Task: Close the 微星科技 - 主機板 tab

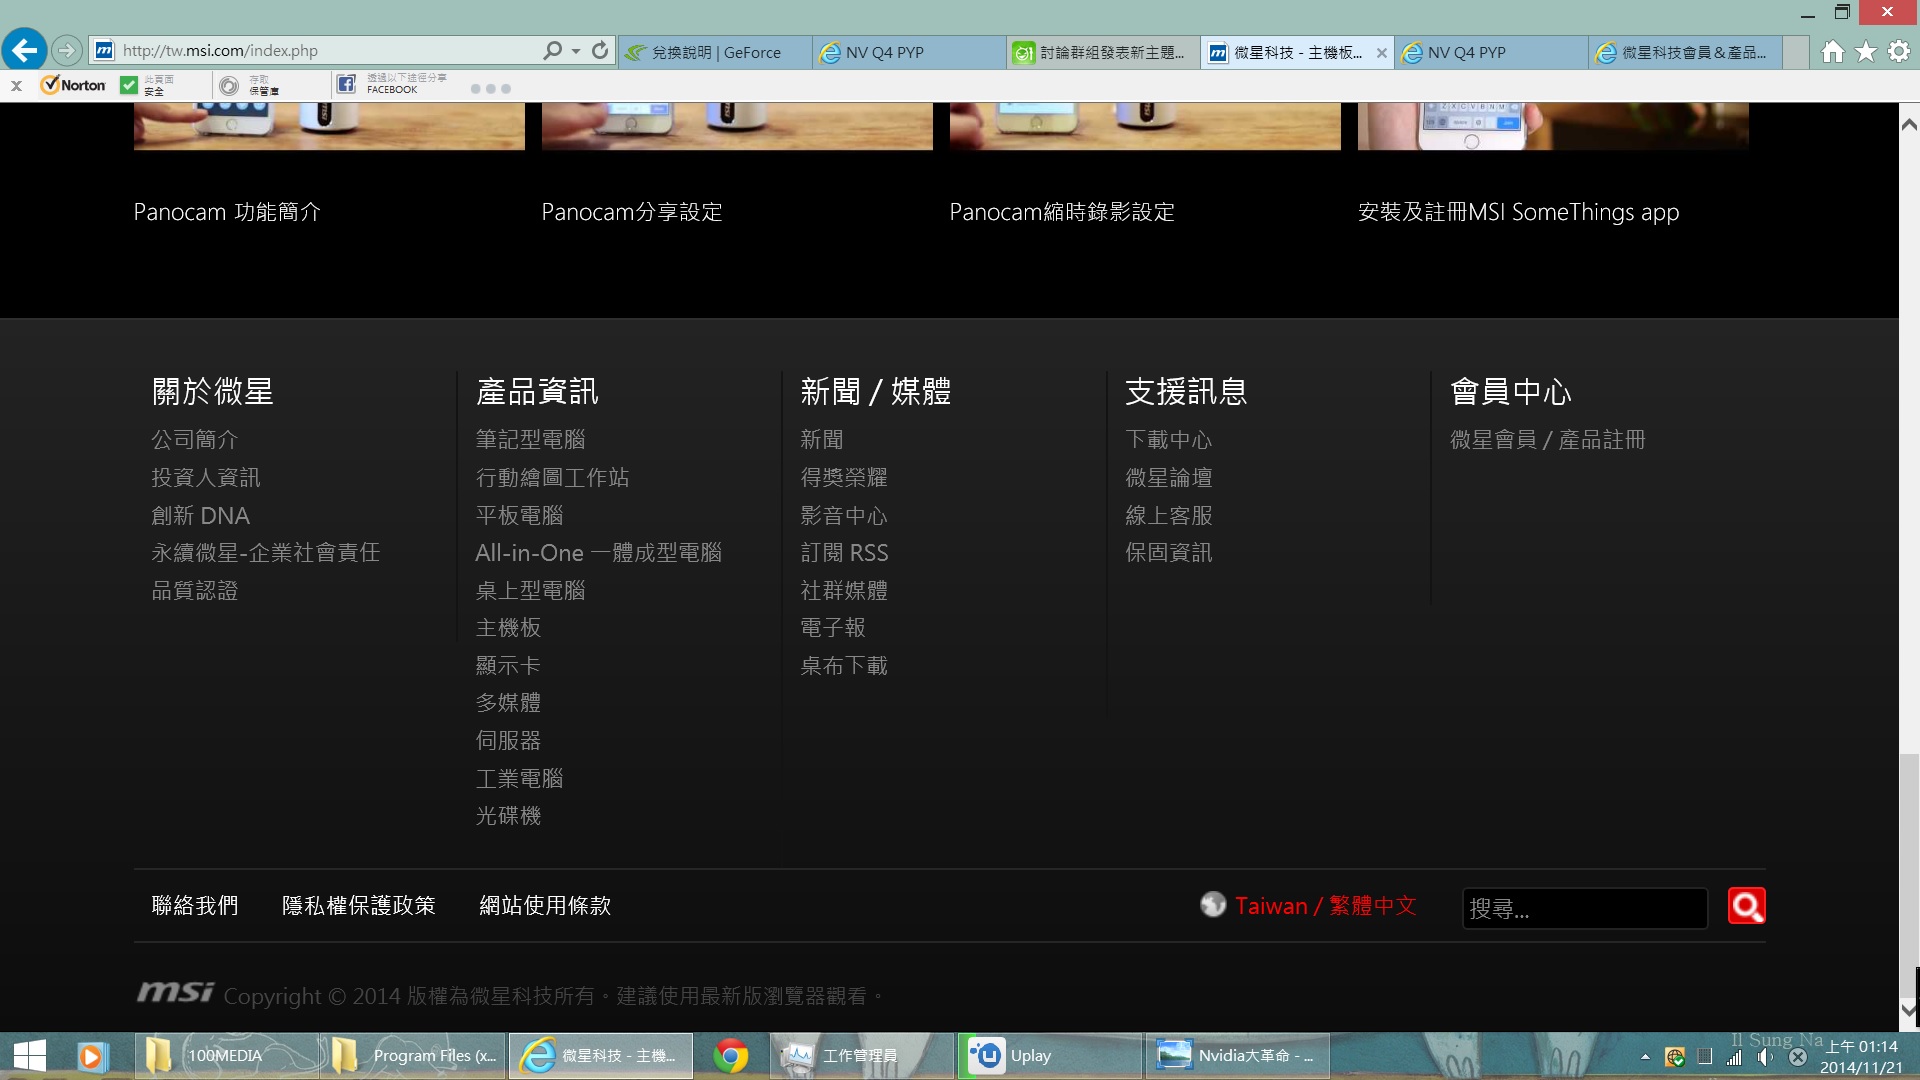Action: (x=1382, y=53)
